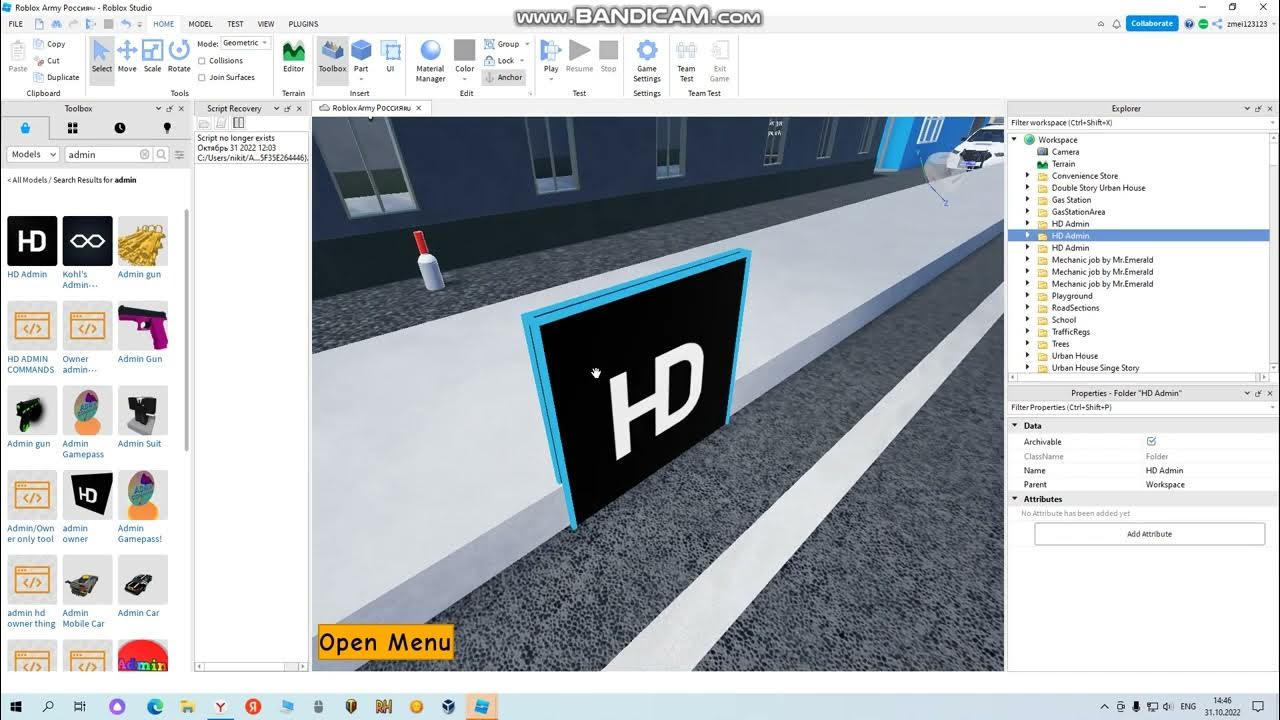Click the Toolbox search magnifier

(x=161, y=154)
